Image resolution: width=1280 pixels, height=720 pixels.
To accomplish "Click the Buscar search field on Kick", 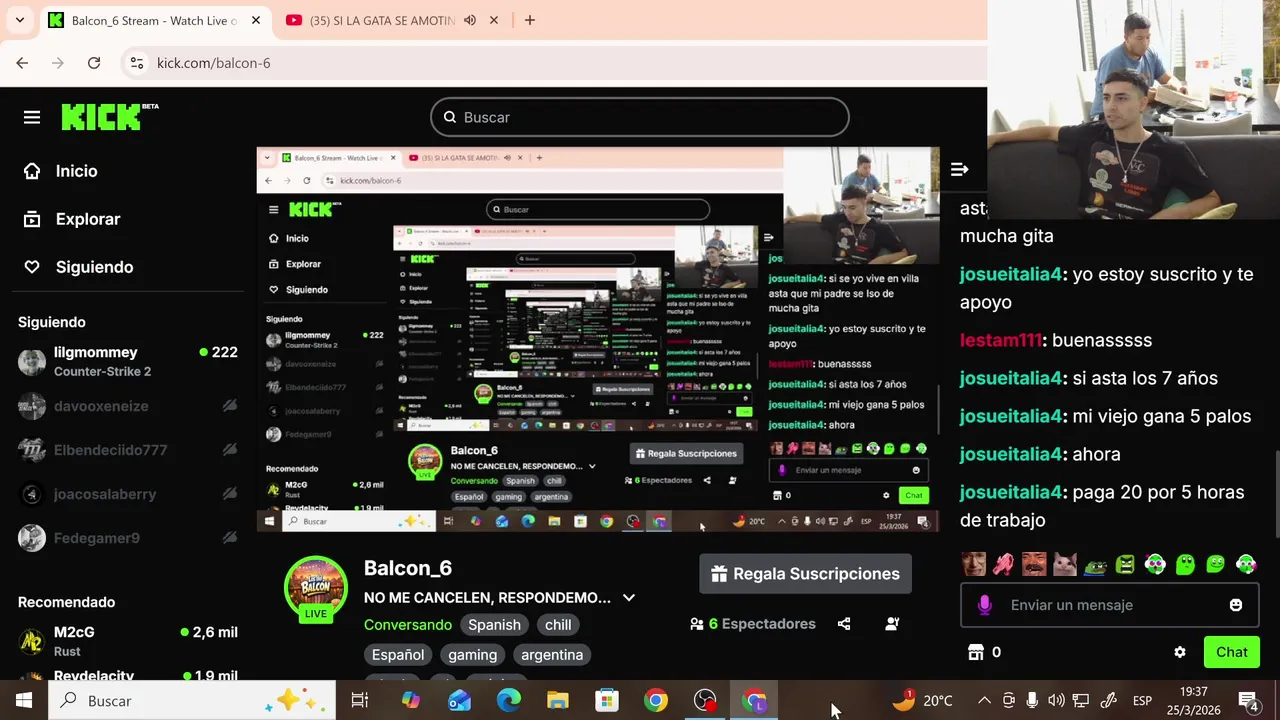I will coord(640,117).
